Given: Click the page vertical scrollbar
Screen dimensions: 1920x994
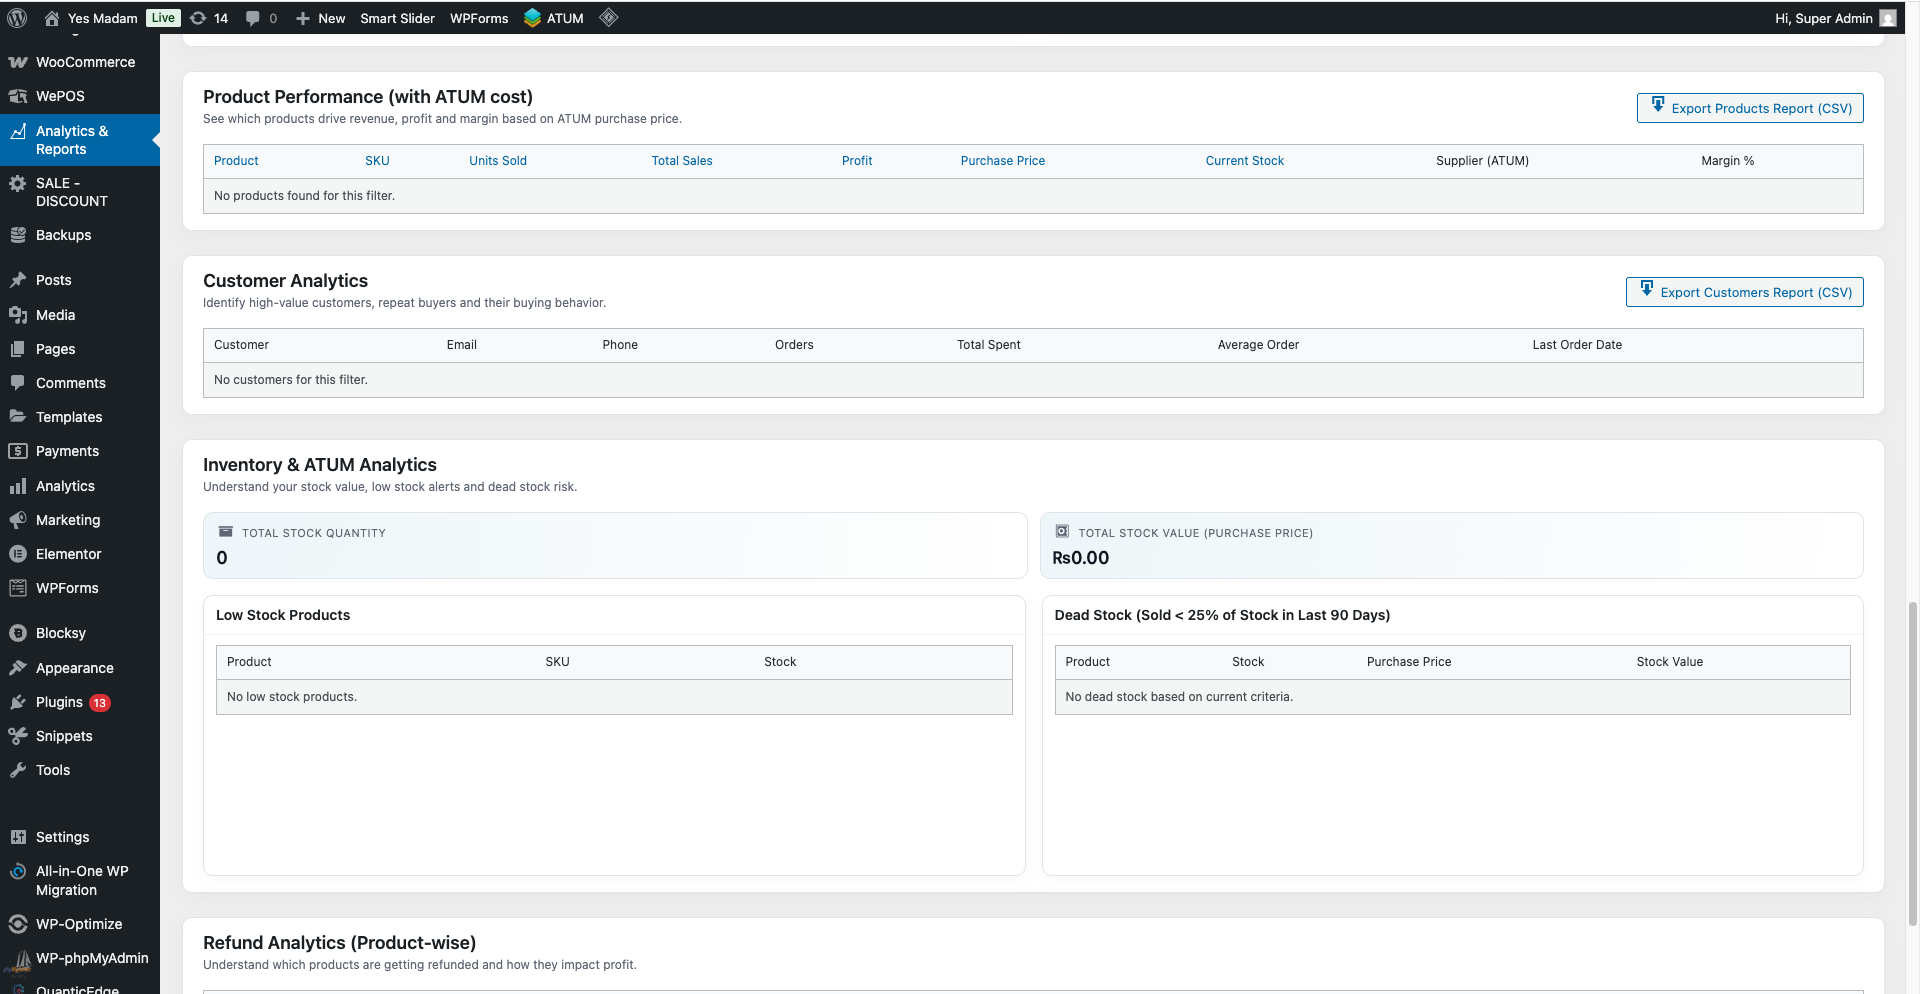Looking at the screenshot, I should pos(1912,760).
